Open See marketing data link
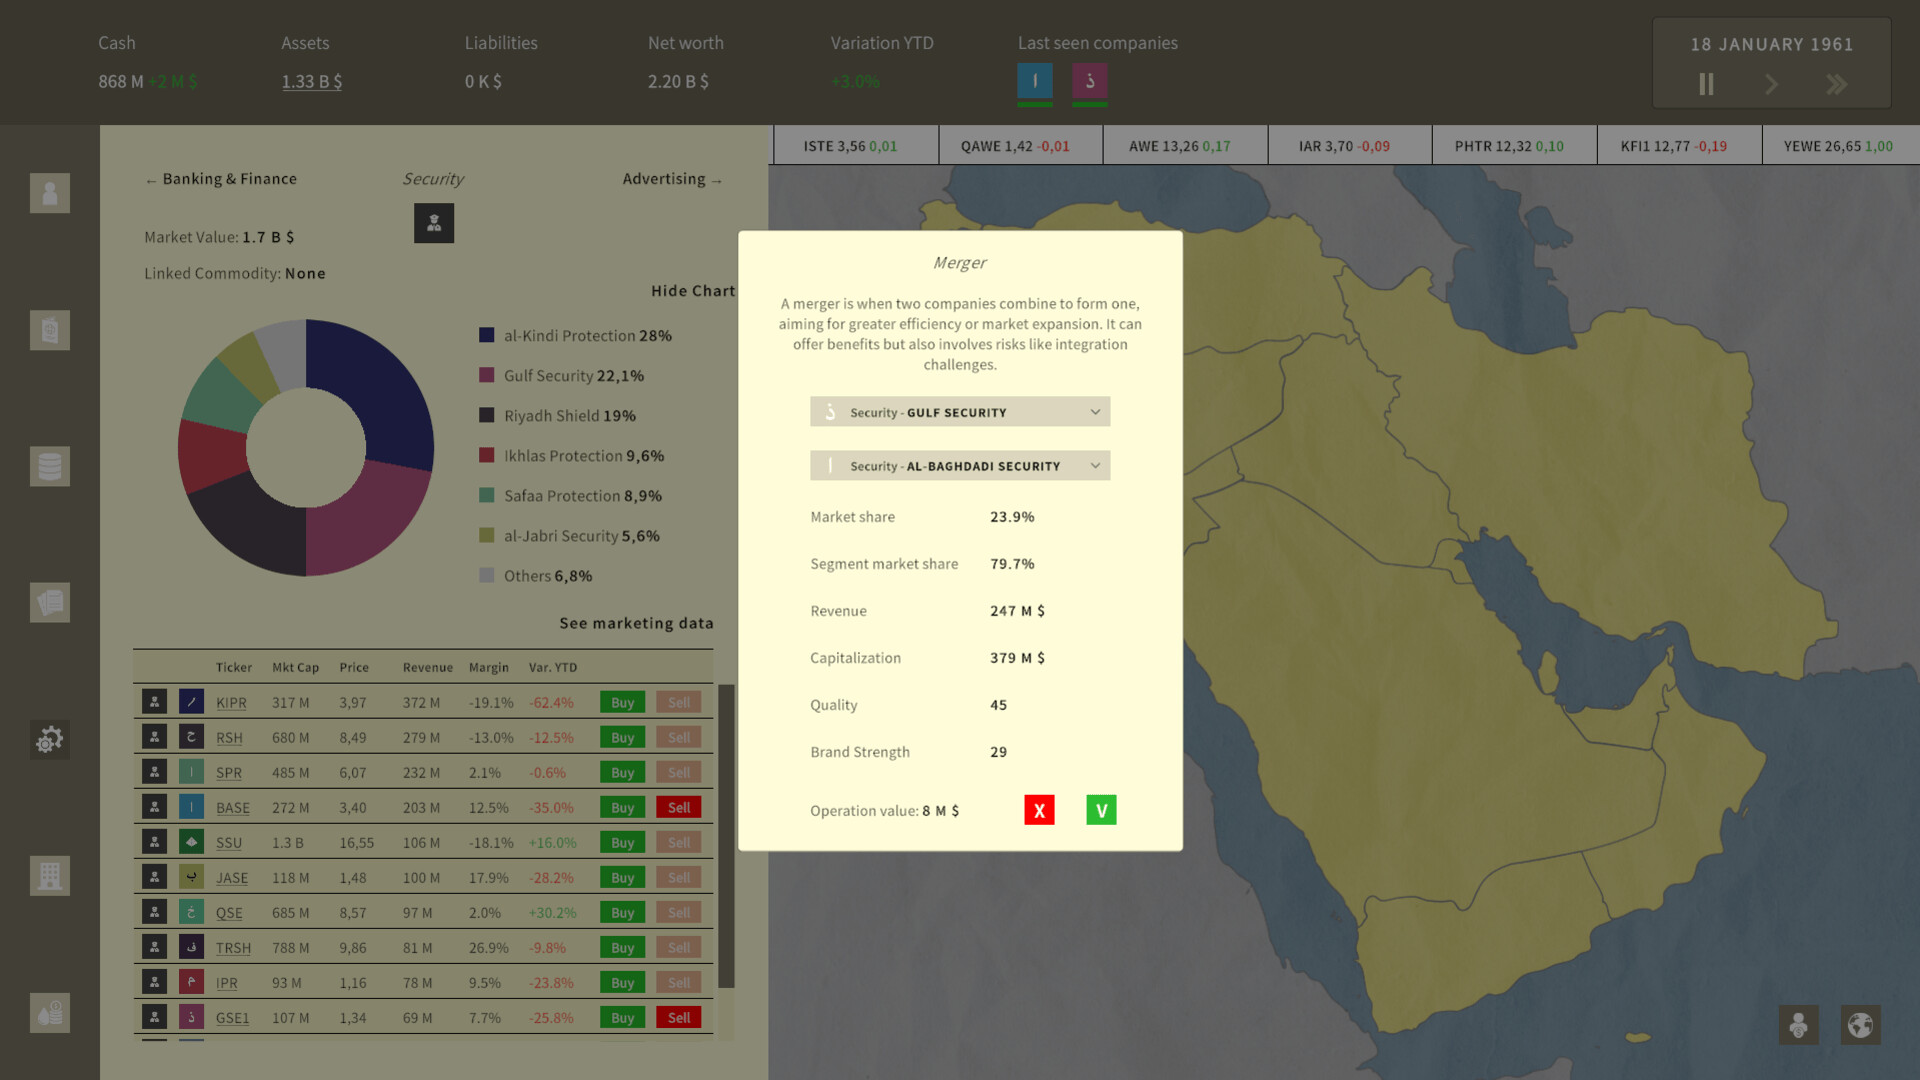 click(636, 622)
